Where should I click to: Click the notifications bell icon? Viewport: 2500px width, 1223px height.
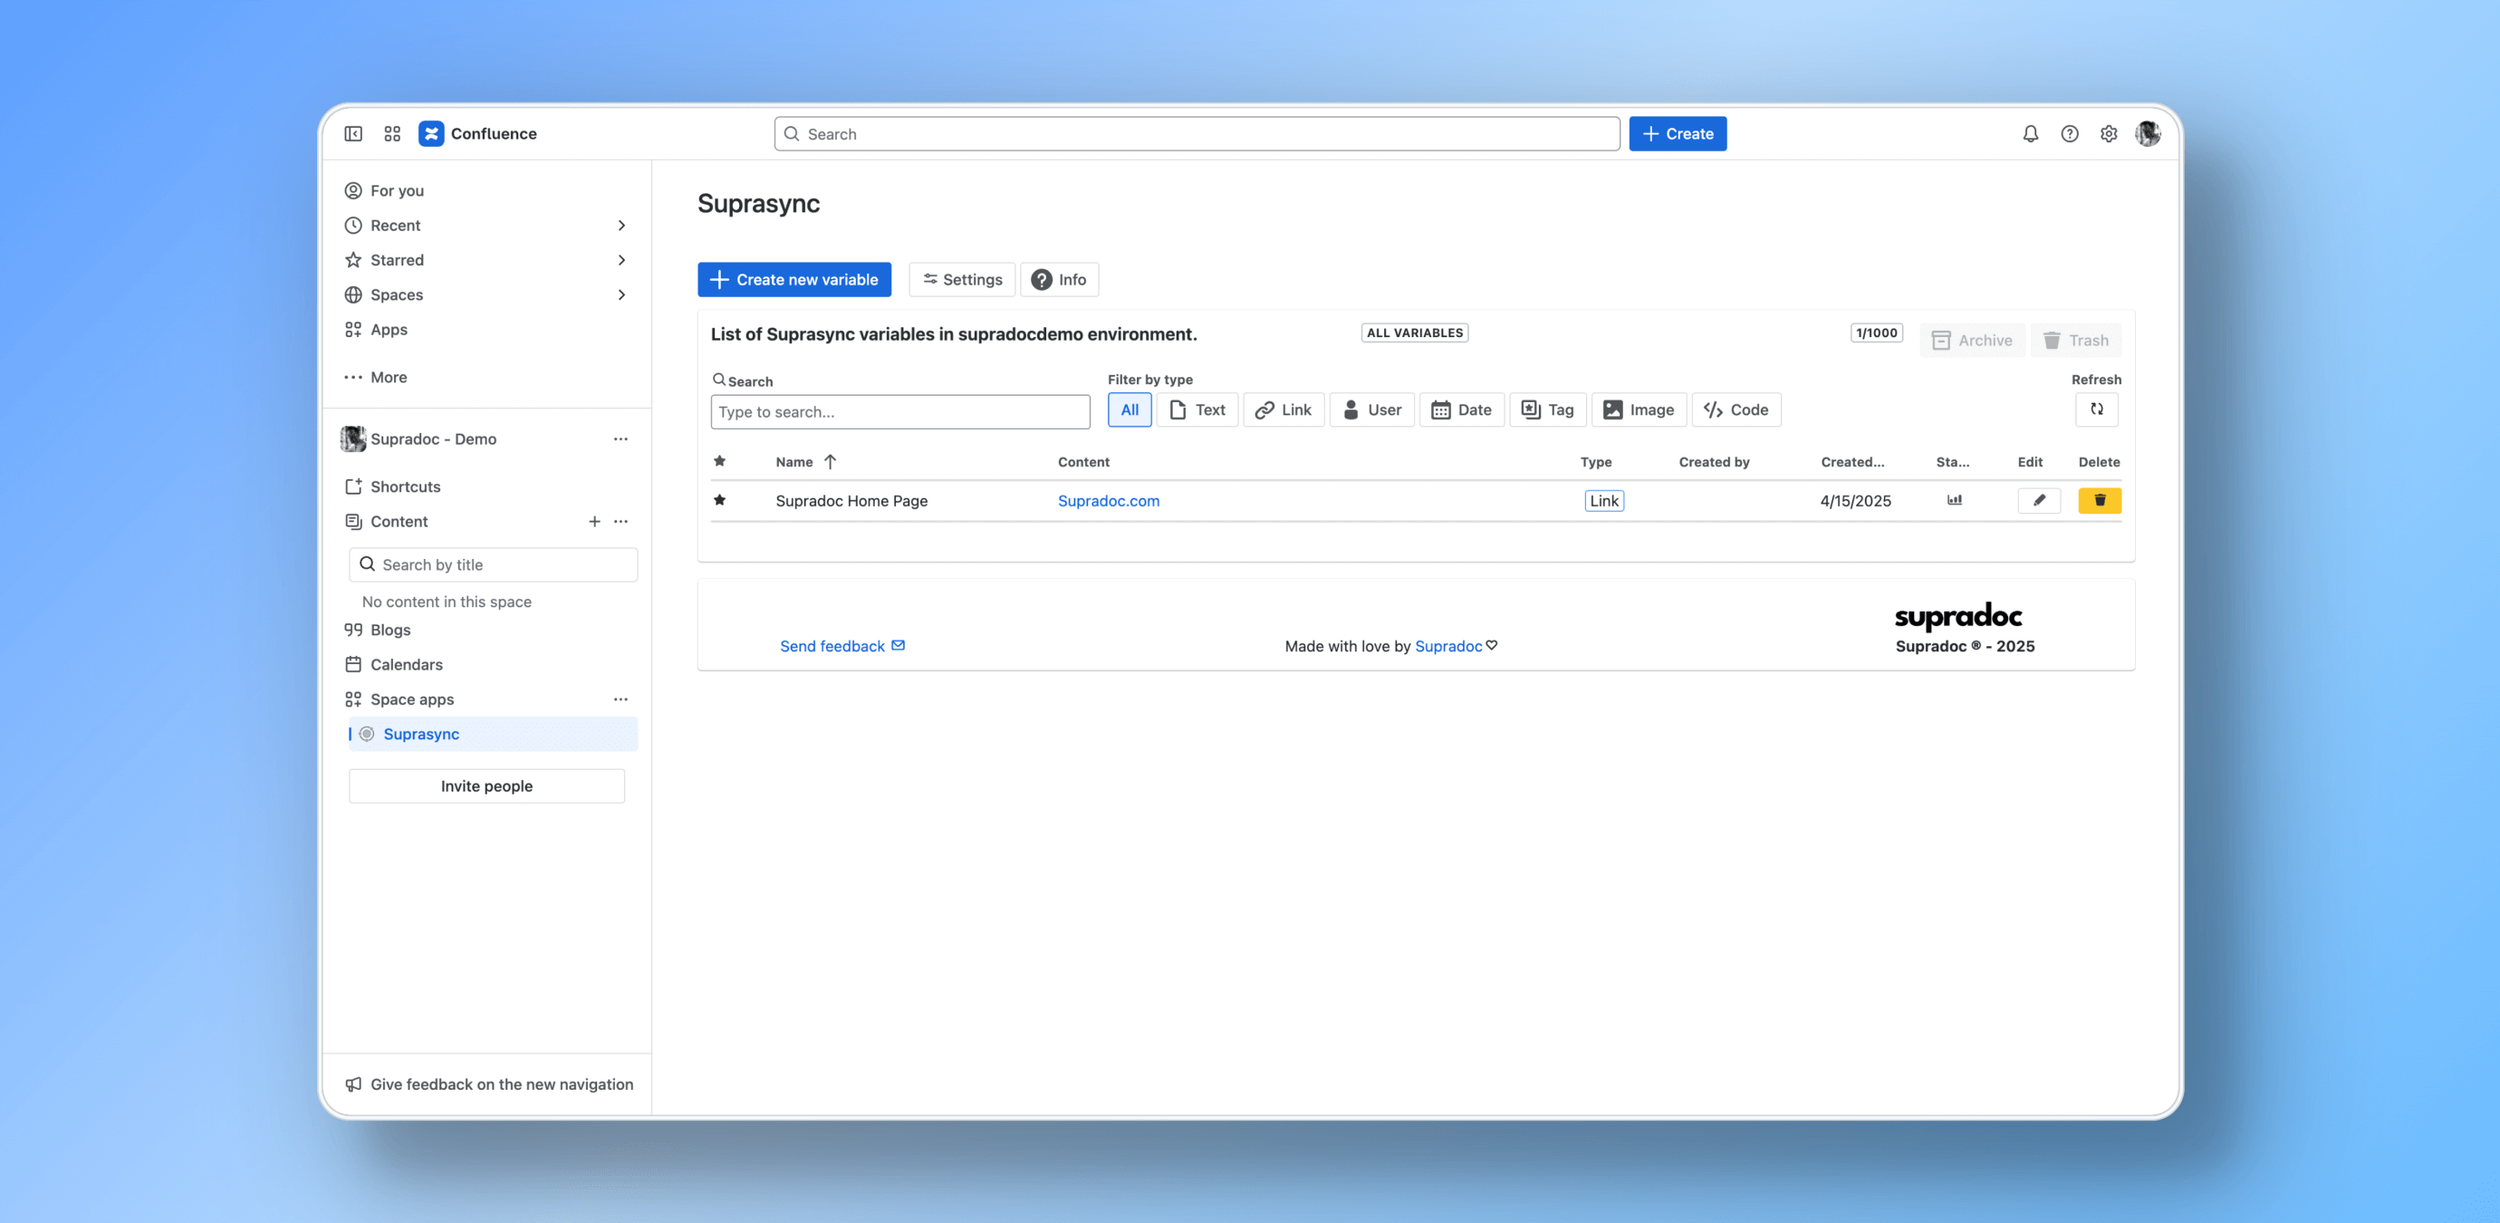pyautogui.click(x=2030, y=134)
